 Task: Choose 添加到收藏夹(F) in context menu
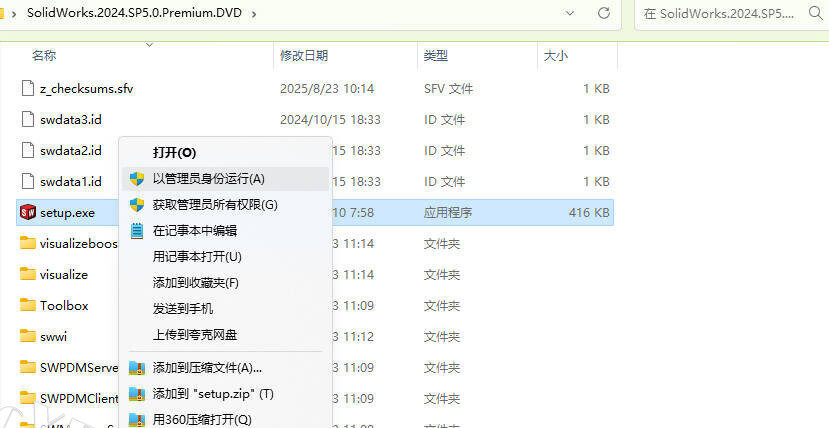tap(196, 283)
